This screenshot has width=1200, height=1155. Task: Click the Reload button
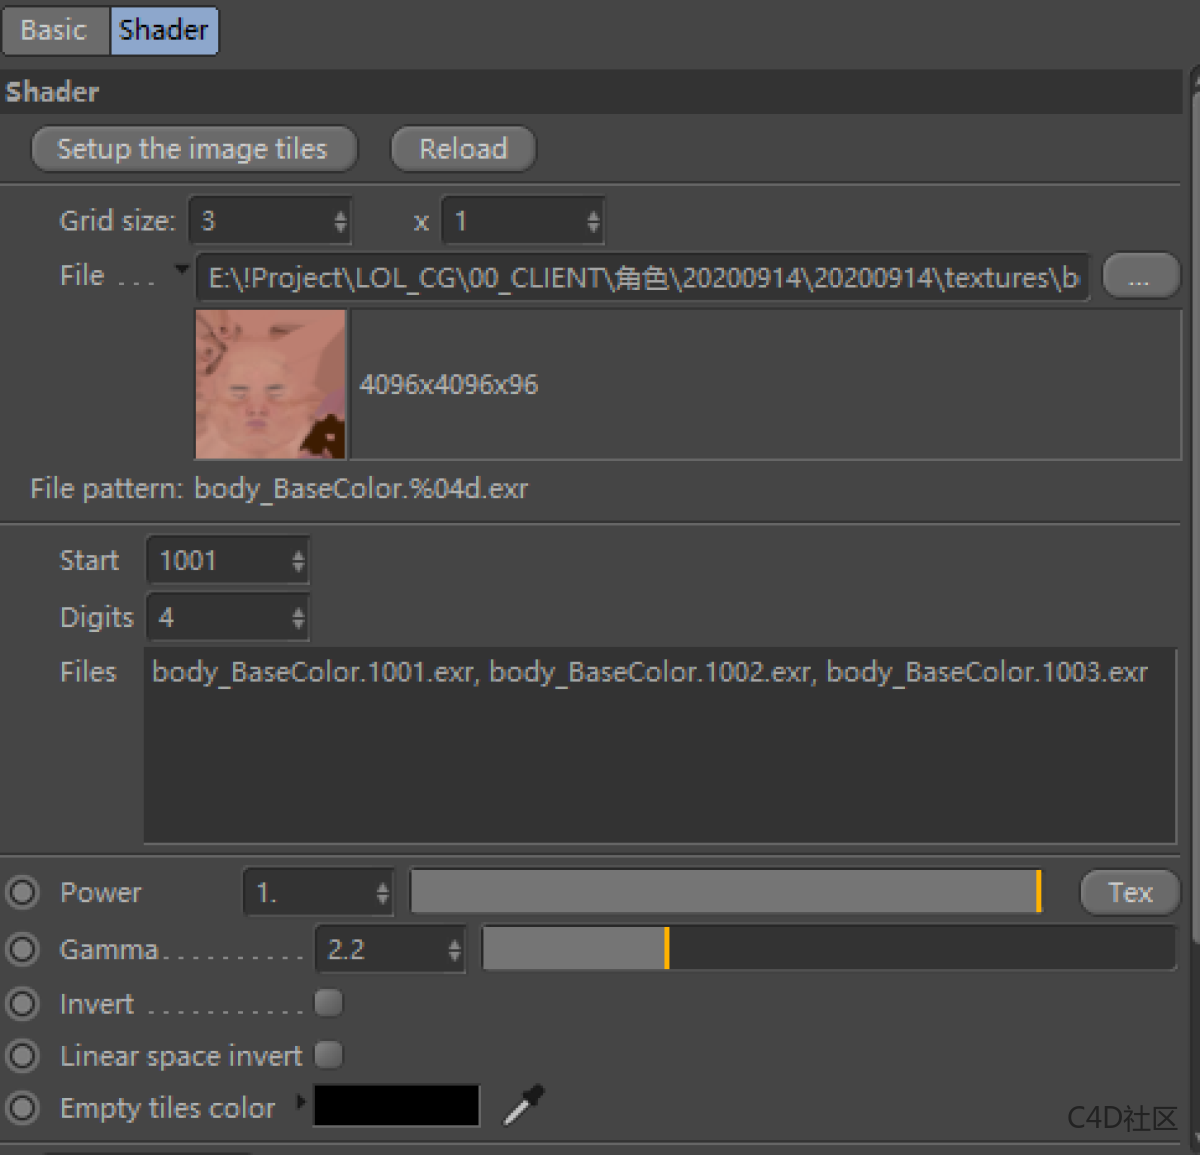pyautogui.click(x=463, y=149)
